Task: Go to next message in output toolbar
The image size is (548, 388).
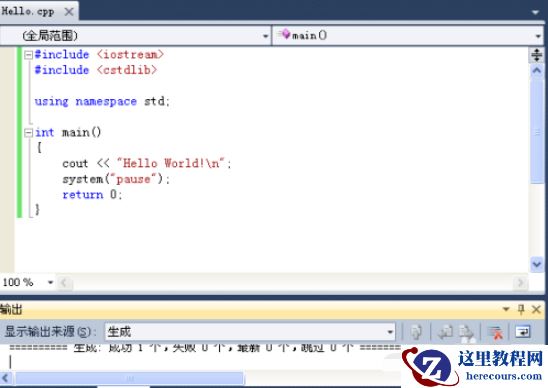Action: [x=466, y=332]
